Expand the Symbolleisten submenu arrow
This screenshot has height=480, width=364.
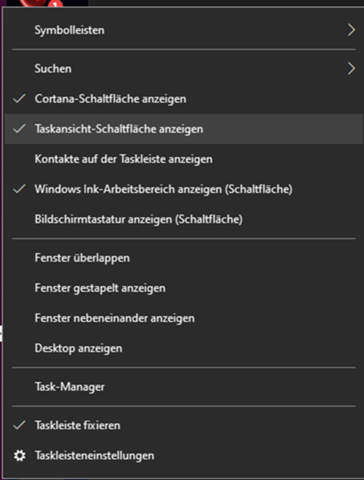click(x=351, y=30)
